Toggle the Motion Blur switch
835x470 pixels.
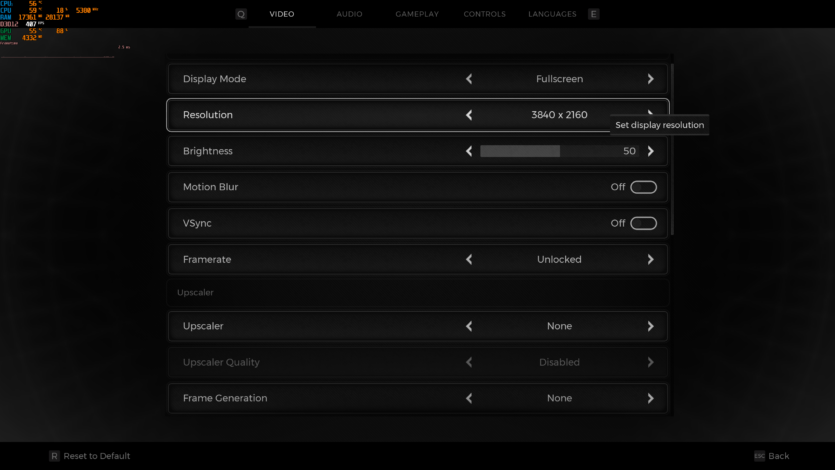(643, 187)
